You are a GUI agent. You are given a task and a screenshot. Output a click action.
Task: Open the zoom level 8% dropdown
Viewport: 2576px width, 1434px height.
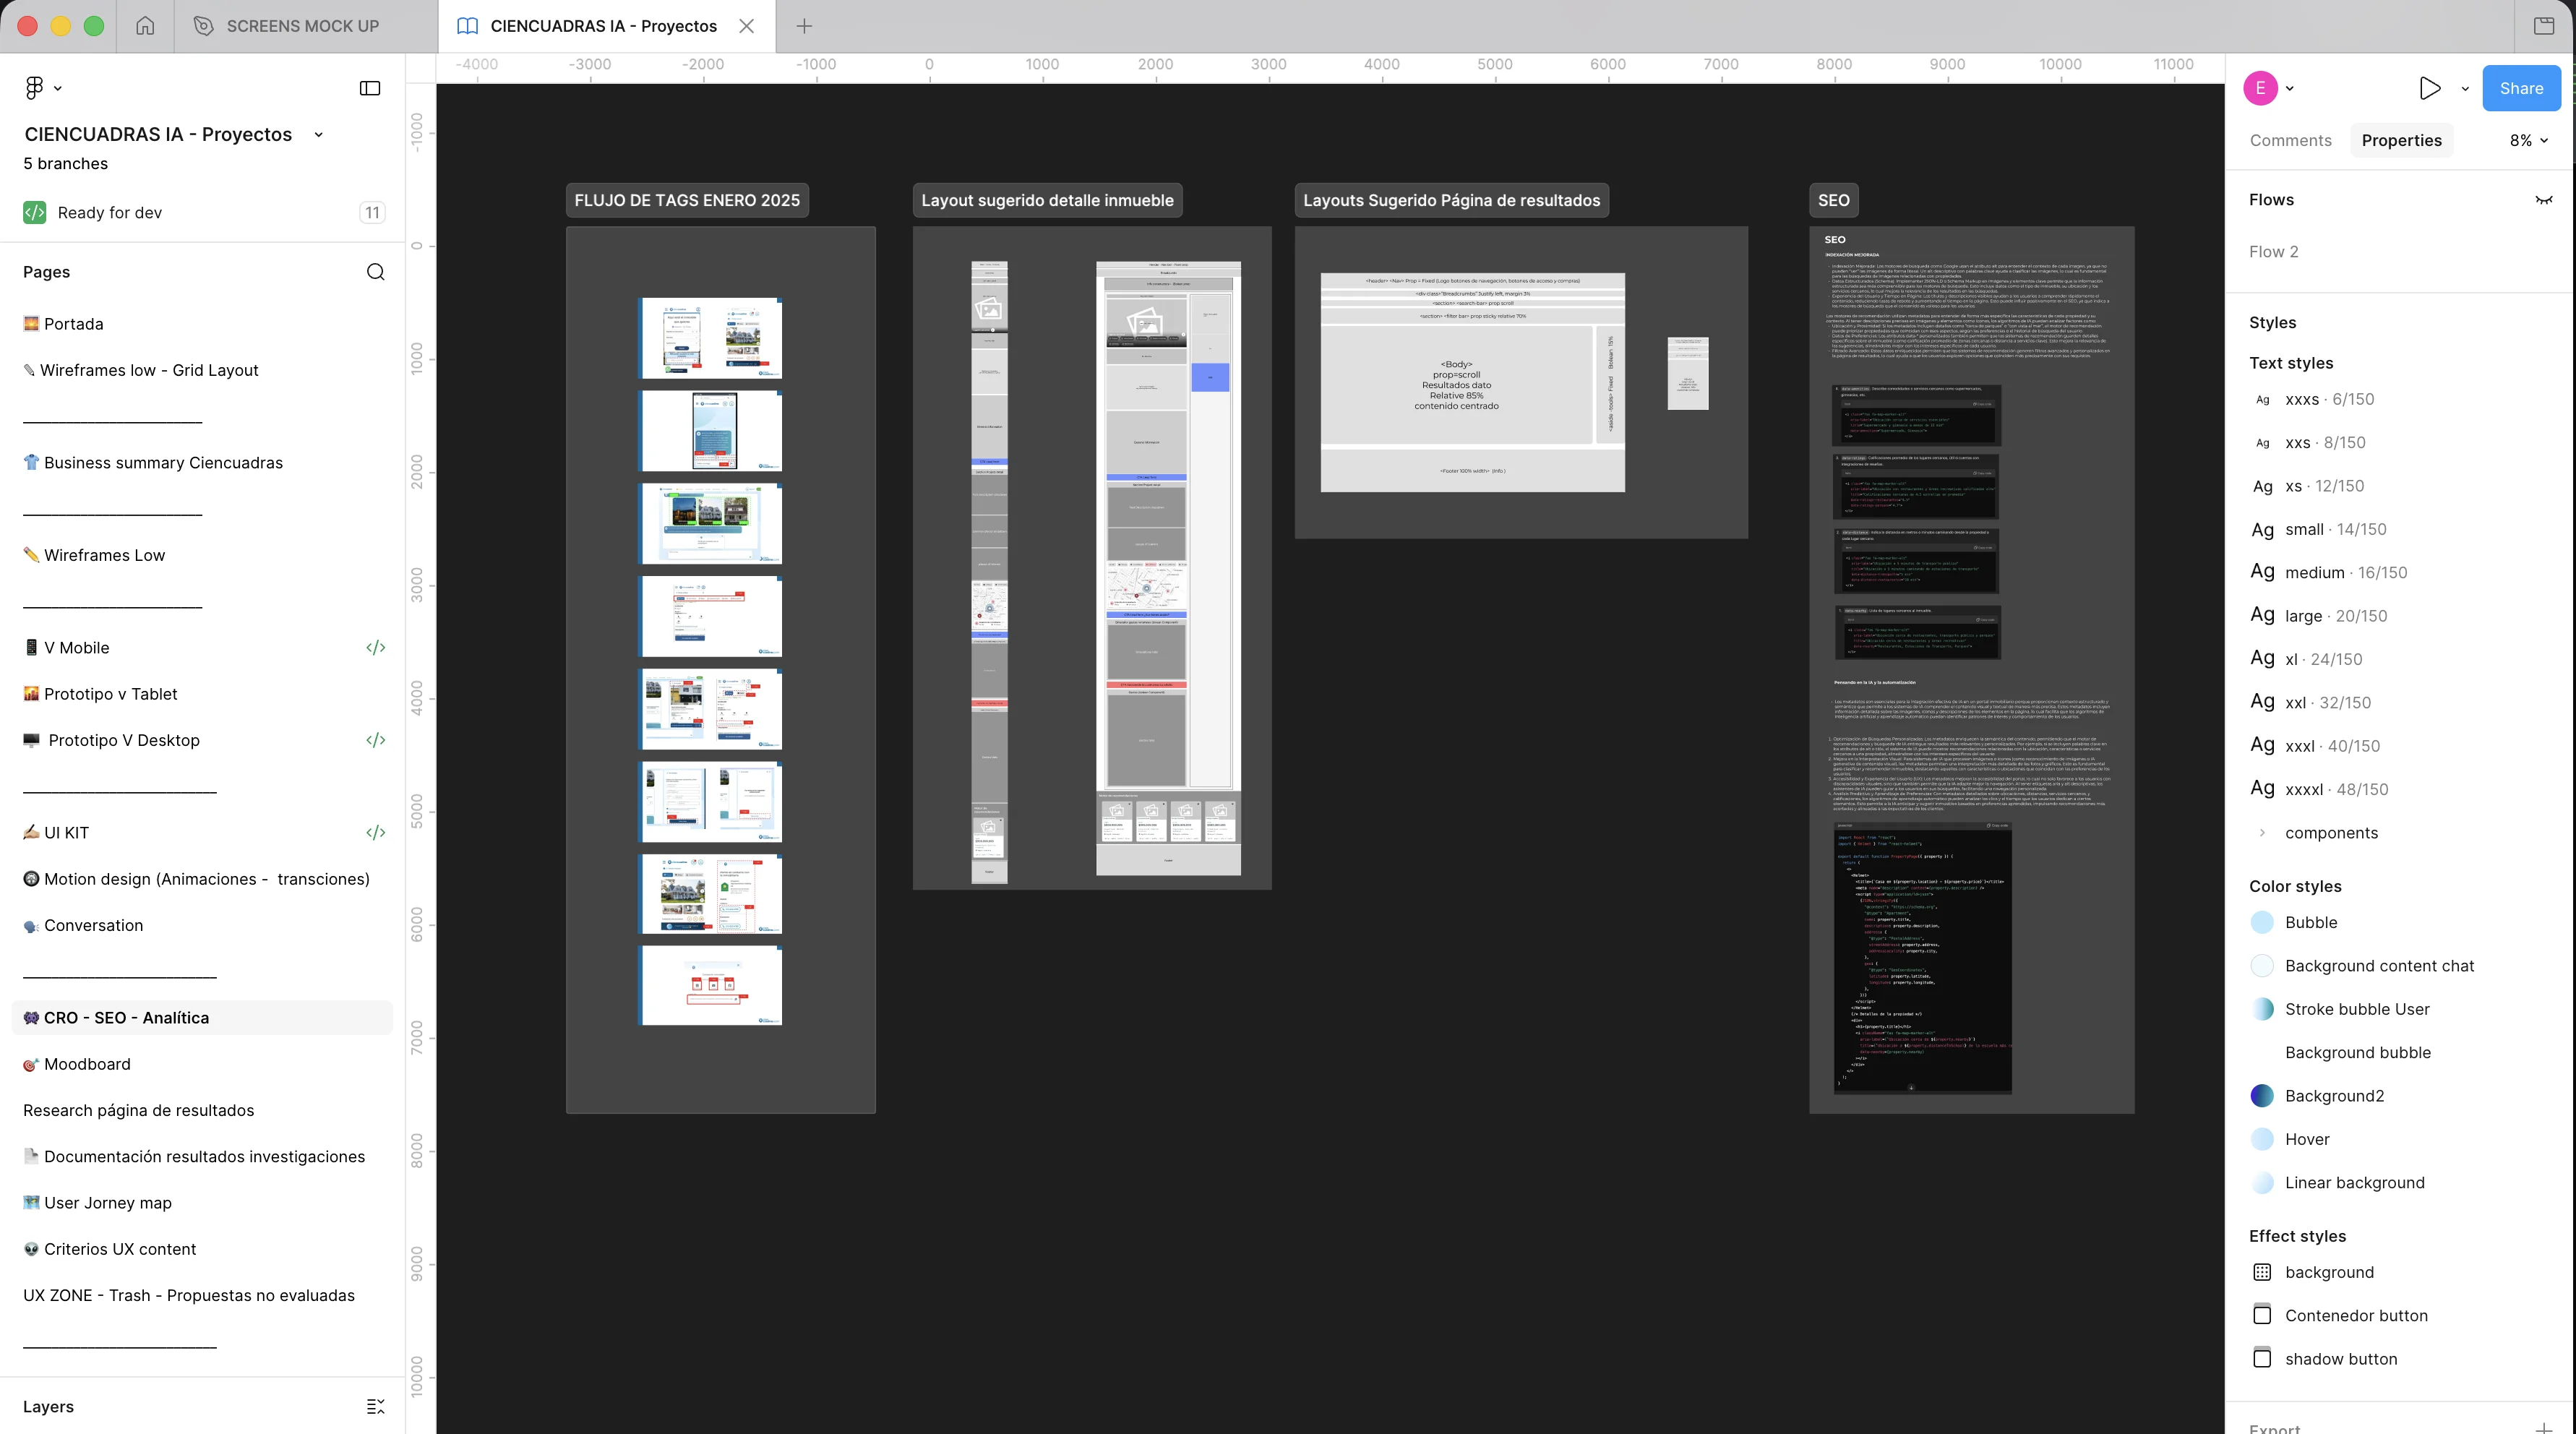coord(2529,141)
